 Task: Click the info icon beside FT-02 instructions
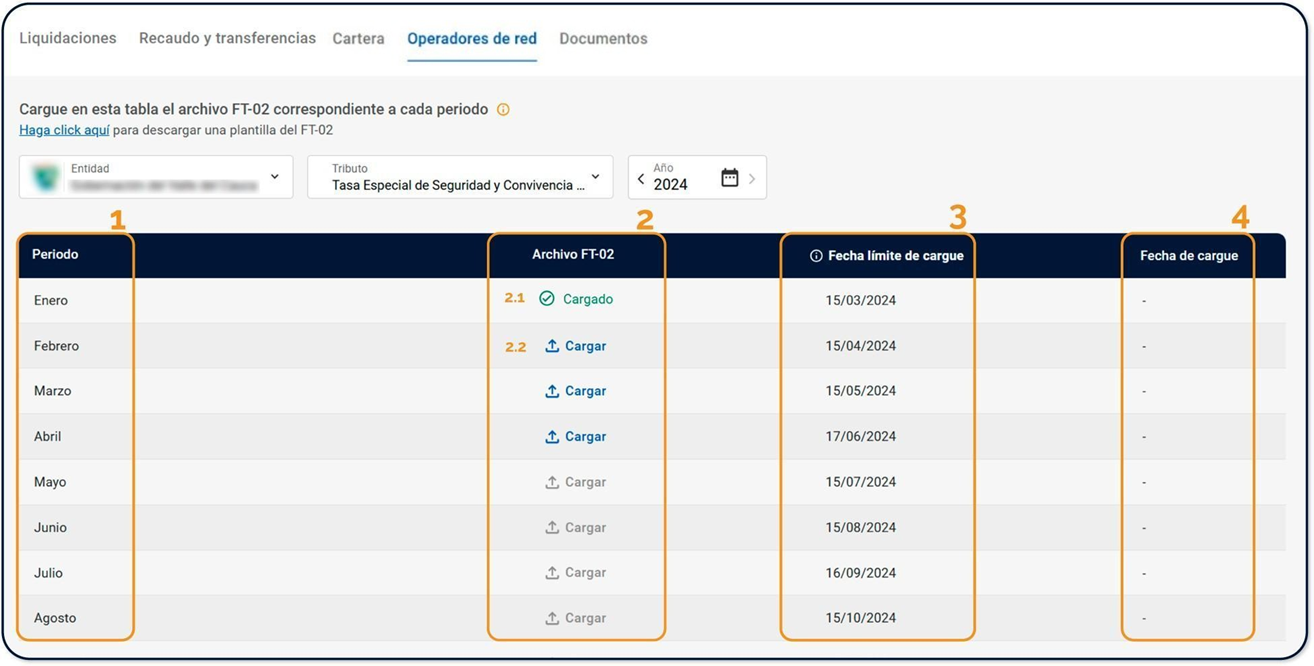[503, 110]
